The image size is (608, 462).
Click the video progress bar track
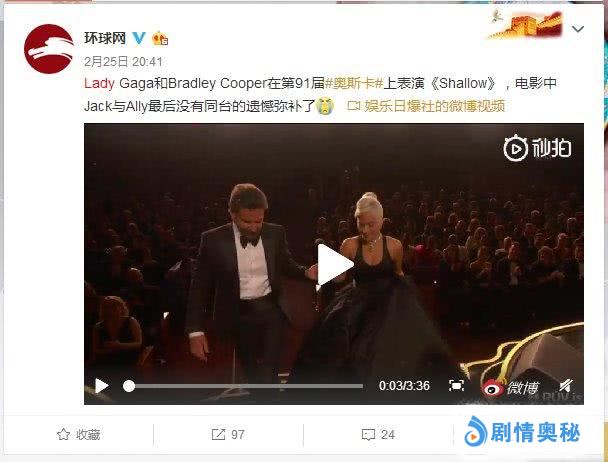tap(243, 386)
